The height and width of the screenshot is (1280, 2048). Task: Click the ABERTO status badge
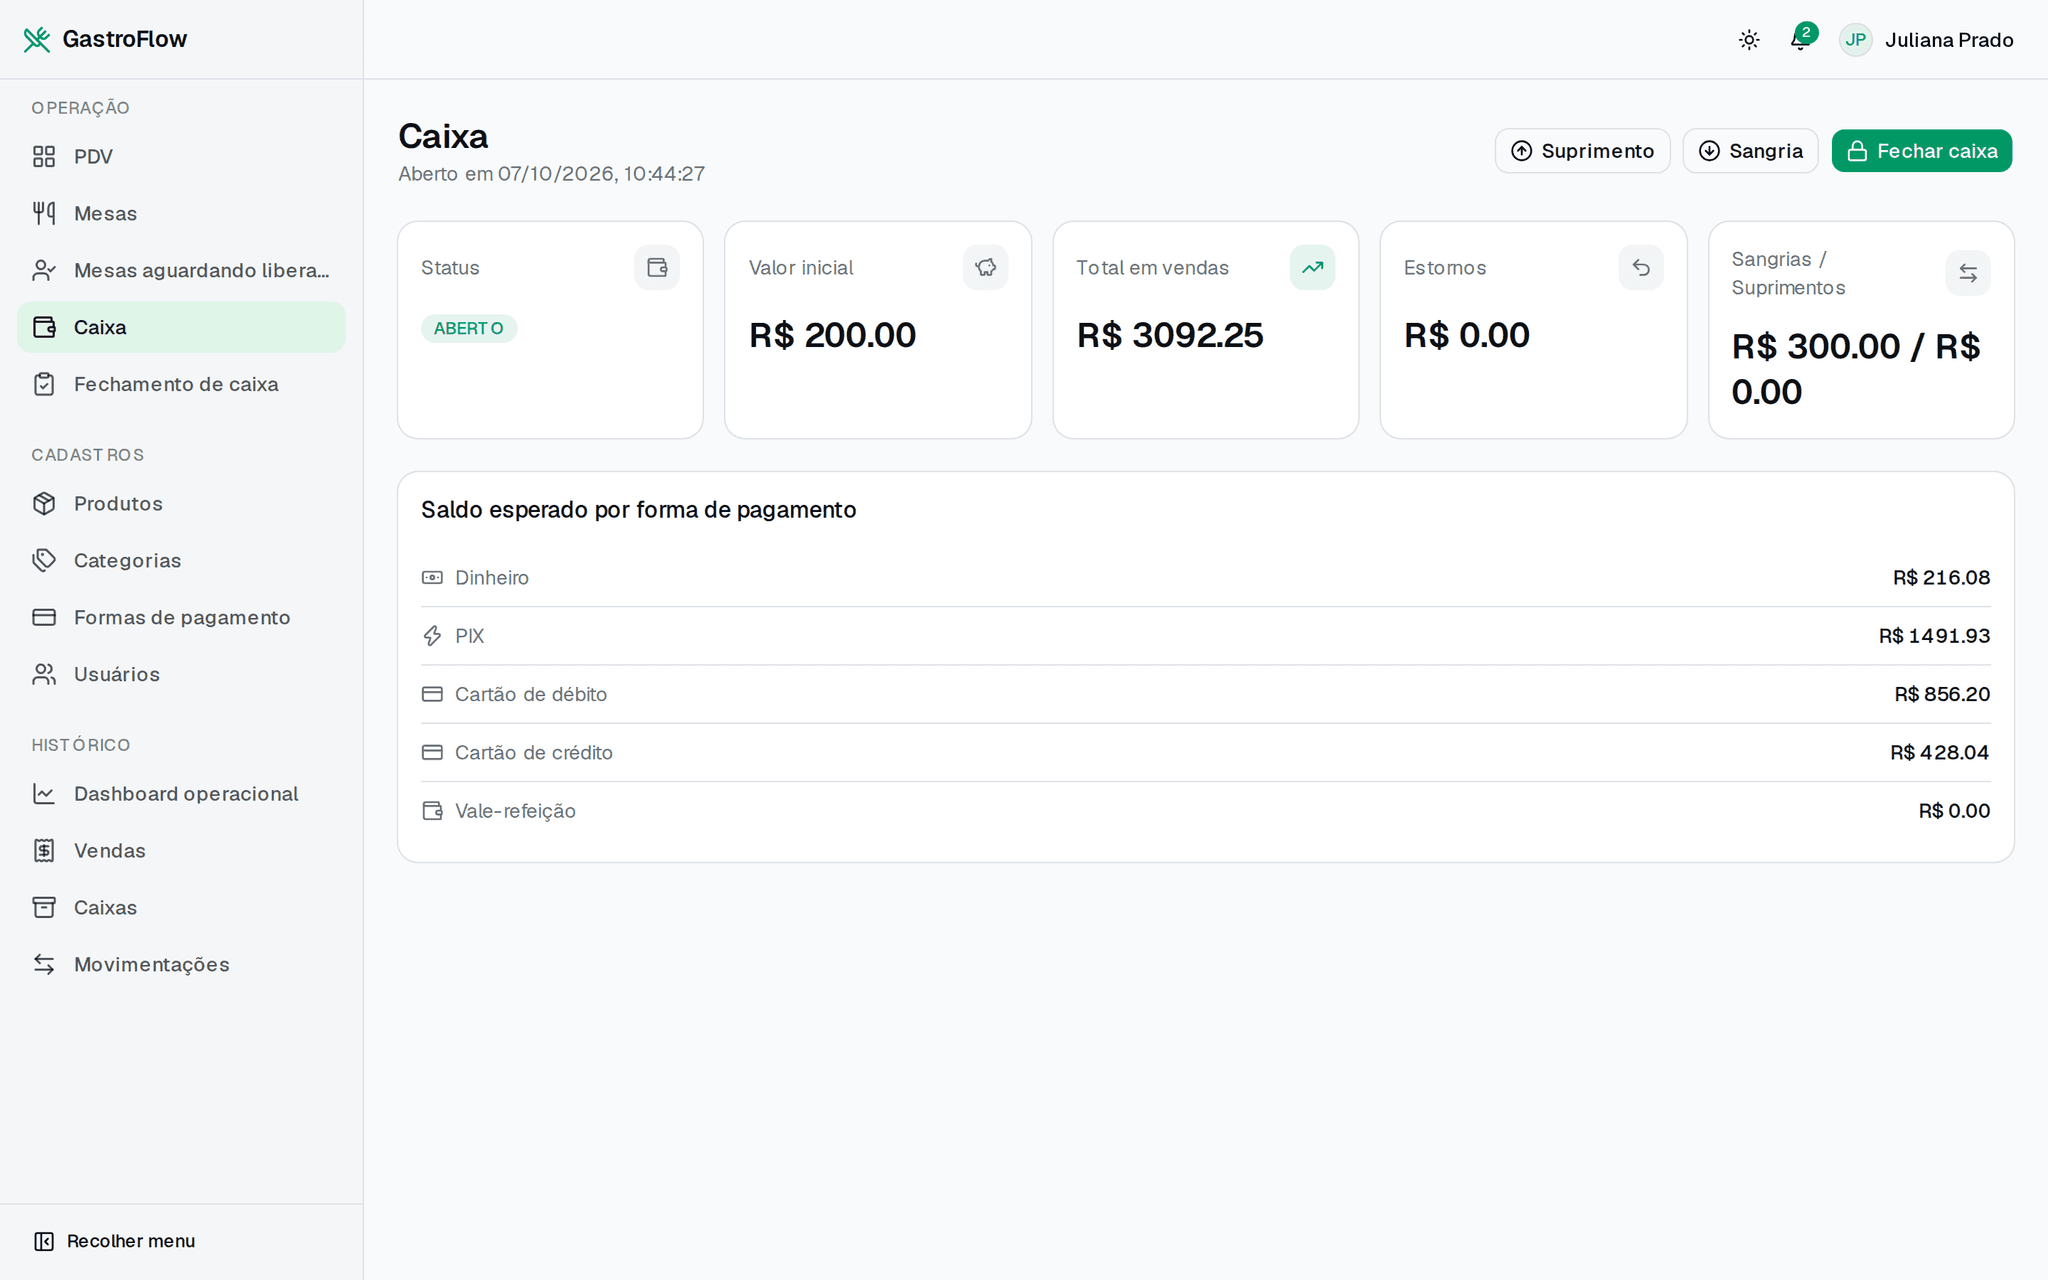[468, 328]
